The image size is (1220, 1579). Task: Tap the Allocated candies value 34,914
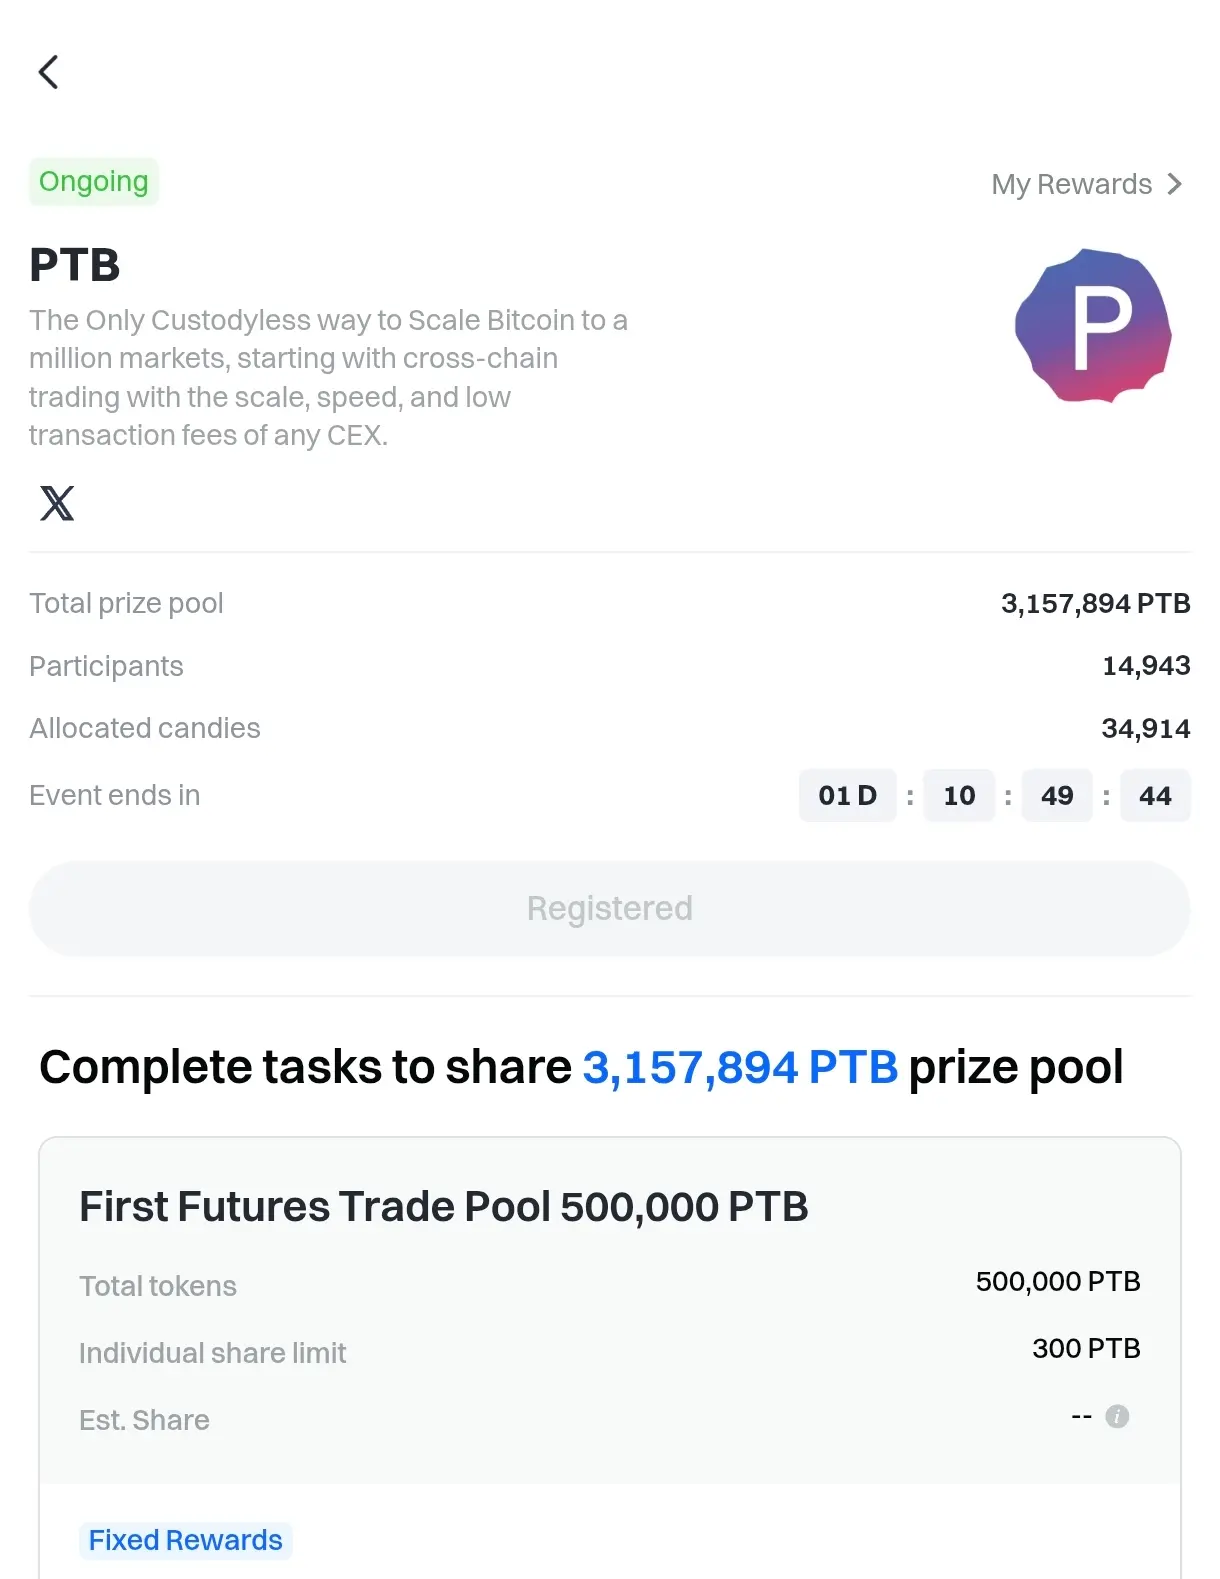point(1146,729)
